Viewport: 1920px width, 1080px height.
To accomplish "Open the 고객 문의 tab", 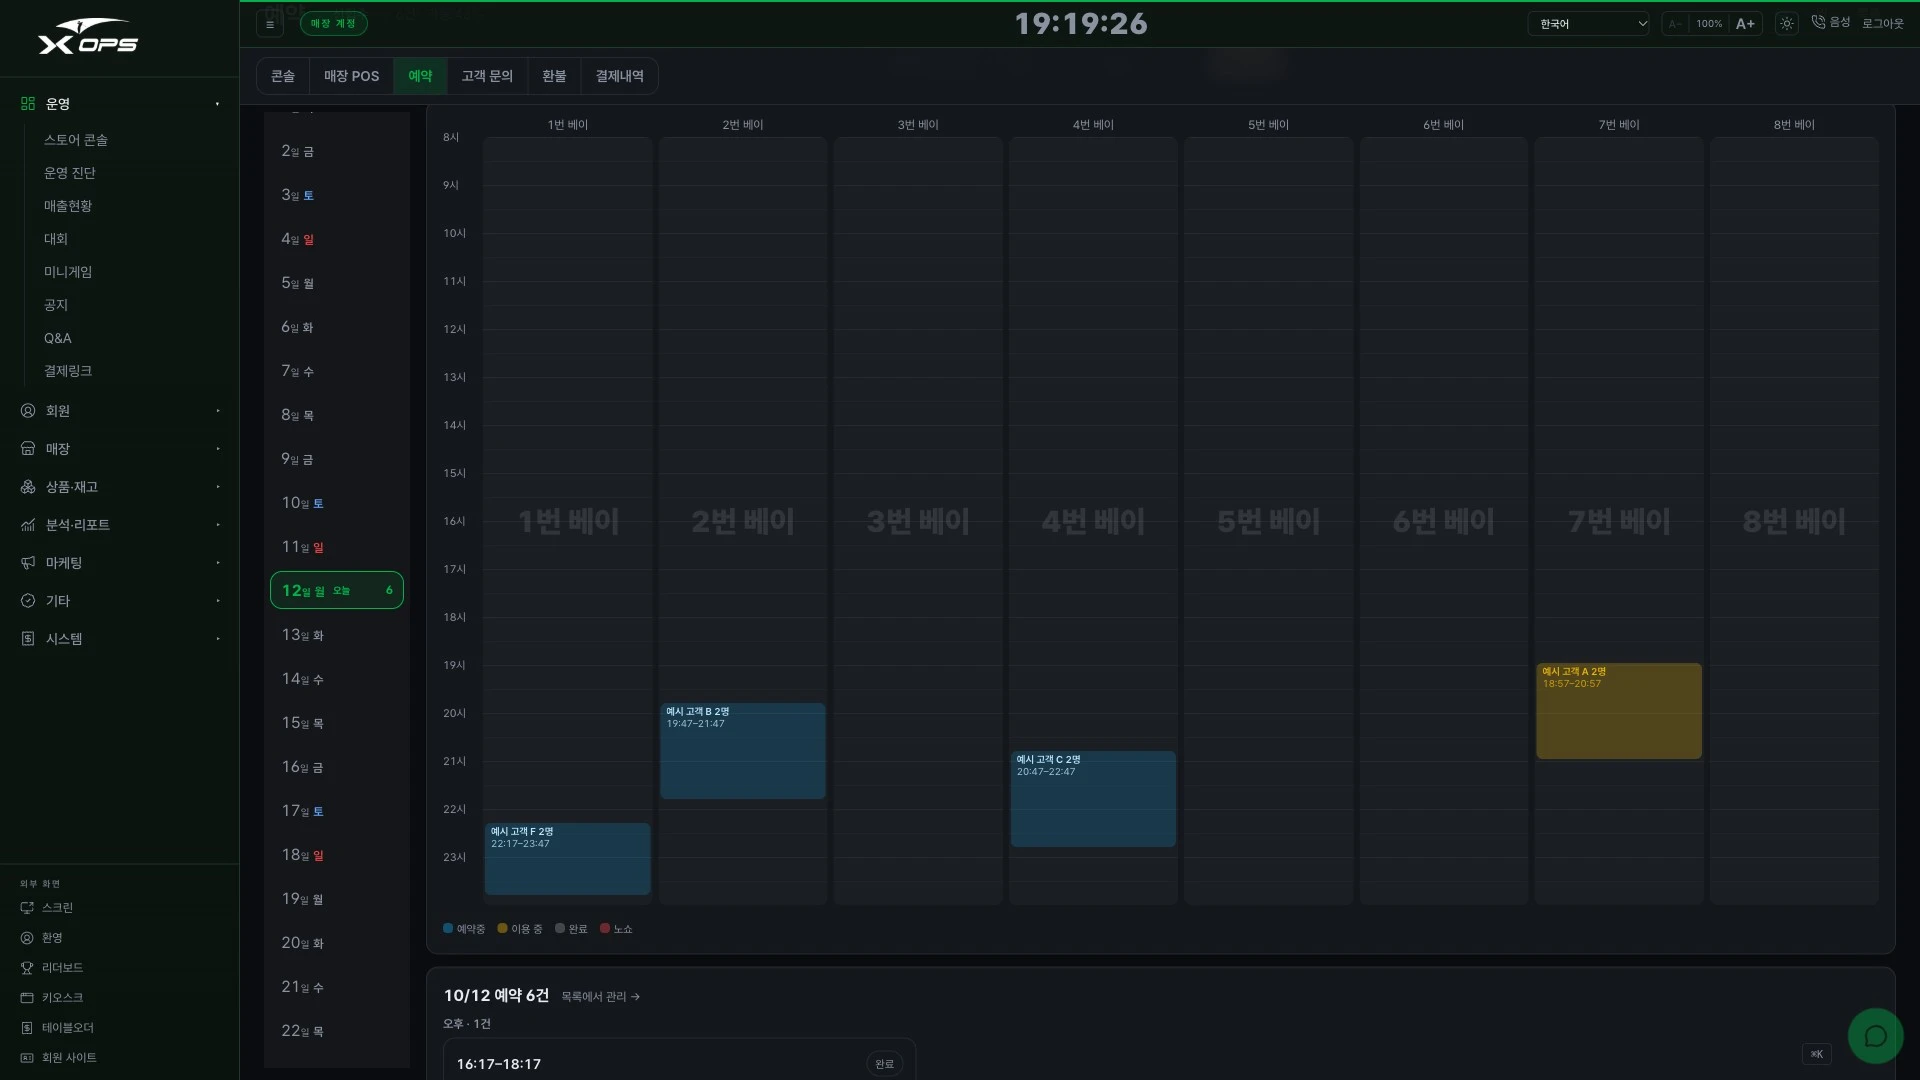I will click(487, 76).
